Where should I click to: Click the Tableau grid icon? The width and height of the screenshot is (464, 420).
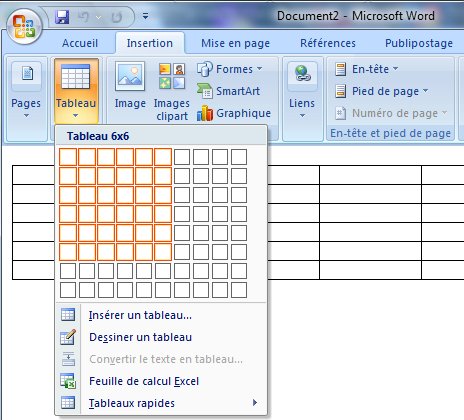pos(76,76)
